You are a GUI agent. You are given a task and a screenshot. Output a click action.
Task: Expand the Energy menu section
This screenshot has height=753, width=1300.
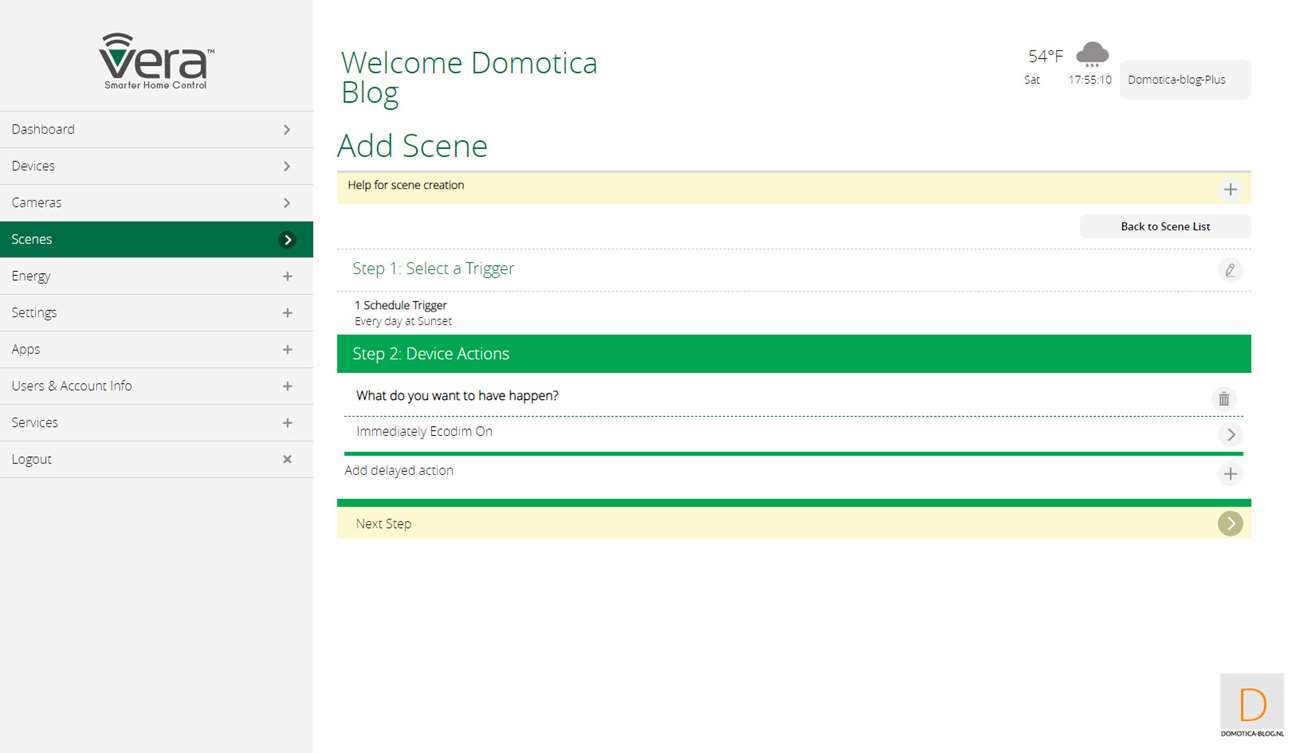(x=287, y=276)
